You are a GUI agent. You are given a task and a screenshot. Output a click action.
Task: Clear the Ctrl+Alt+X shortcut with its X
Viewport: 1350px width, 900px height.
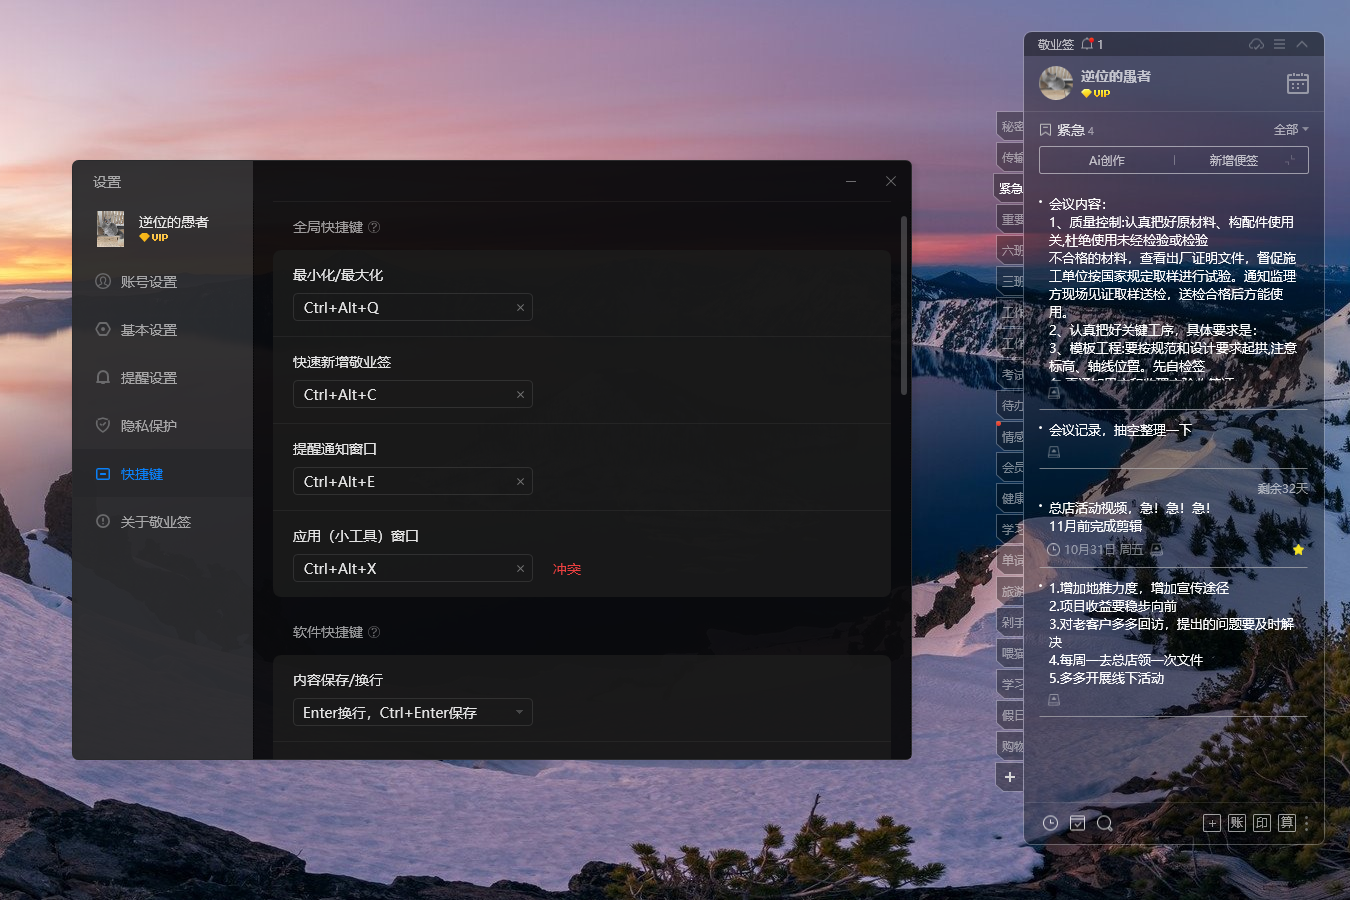click(x=520, y=569)
